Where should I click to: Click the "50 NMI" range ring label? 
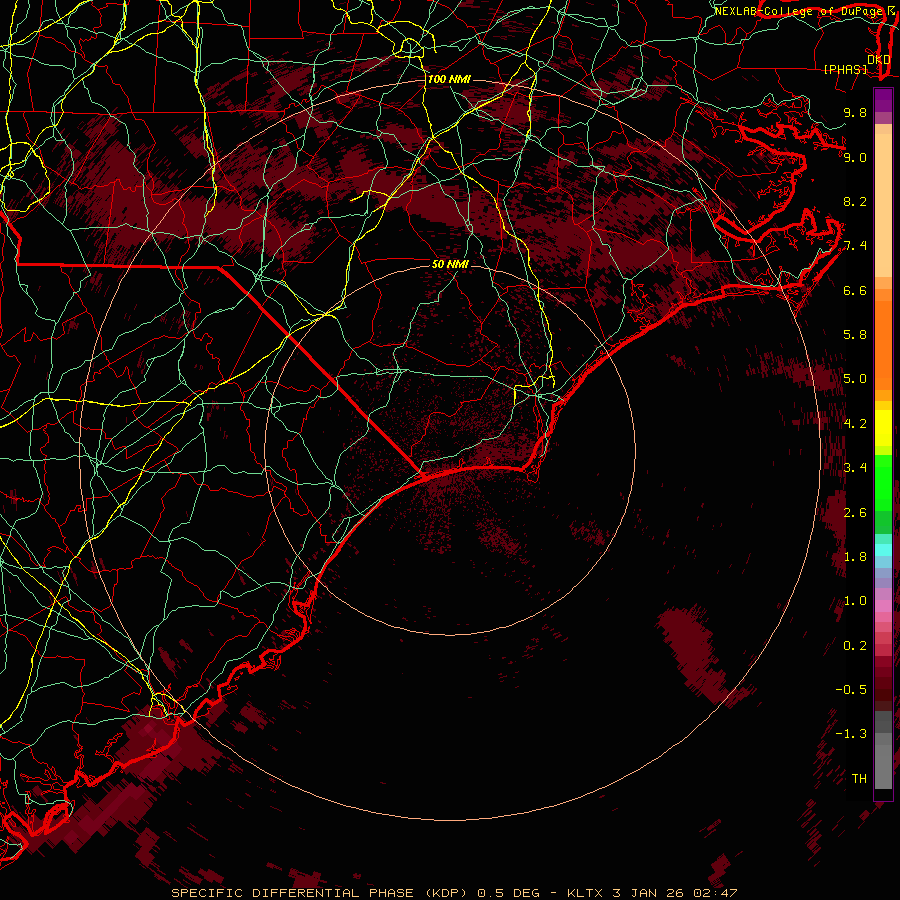point(450,264)
